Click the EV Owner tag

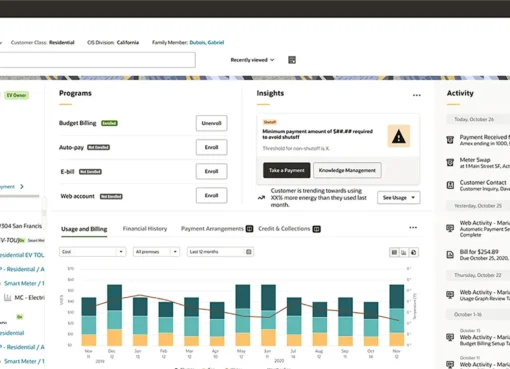click(16, 95)
